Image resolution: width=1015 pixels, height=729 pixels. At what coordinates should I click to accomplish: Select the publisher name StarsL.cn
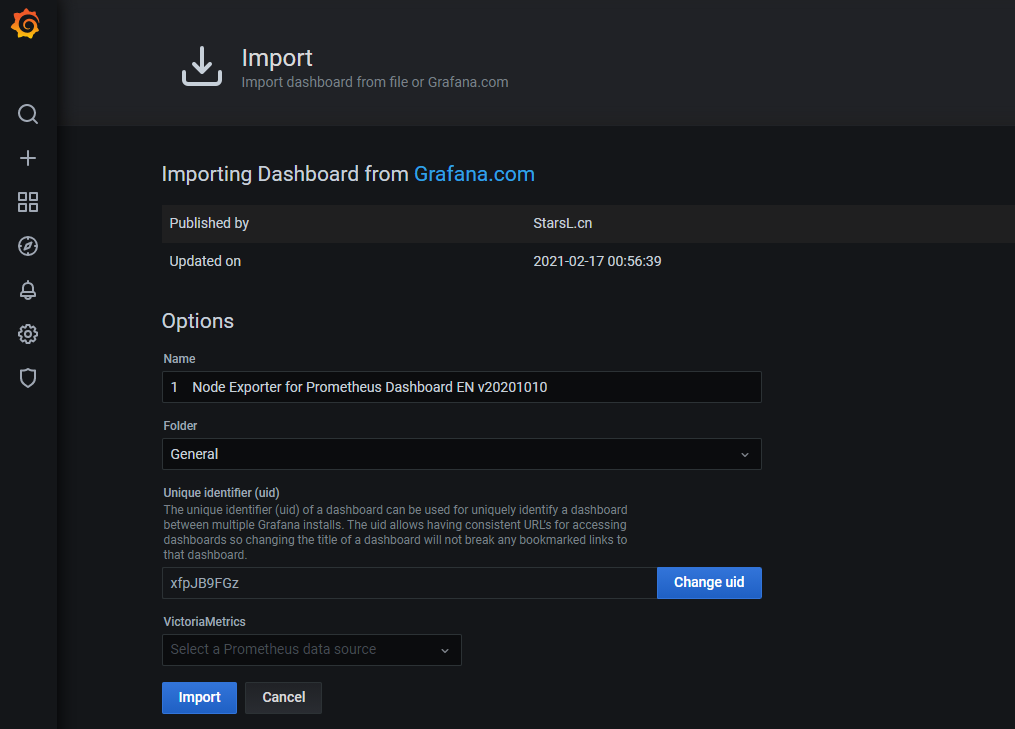[563, 223]
